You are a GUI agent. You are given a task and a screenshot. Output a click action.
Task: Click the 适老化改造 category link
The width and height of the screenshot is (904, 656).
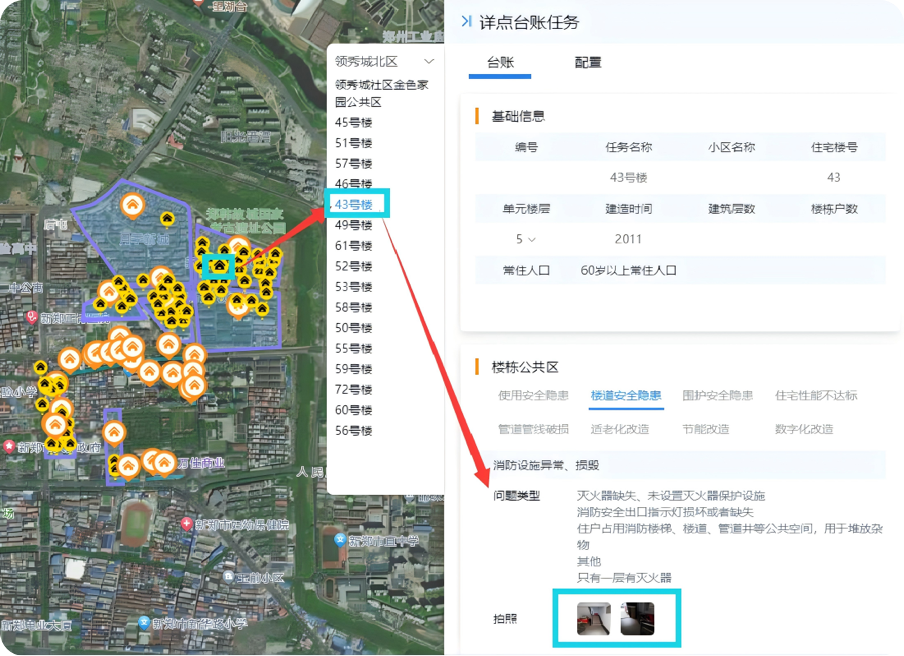pyautogui.click(x=619, y=429)
